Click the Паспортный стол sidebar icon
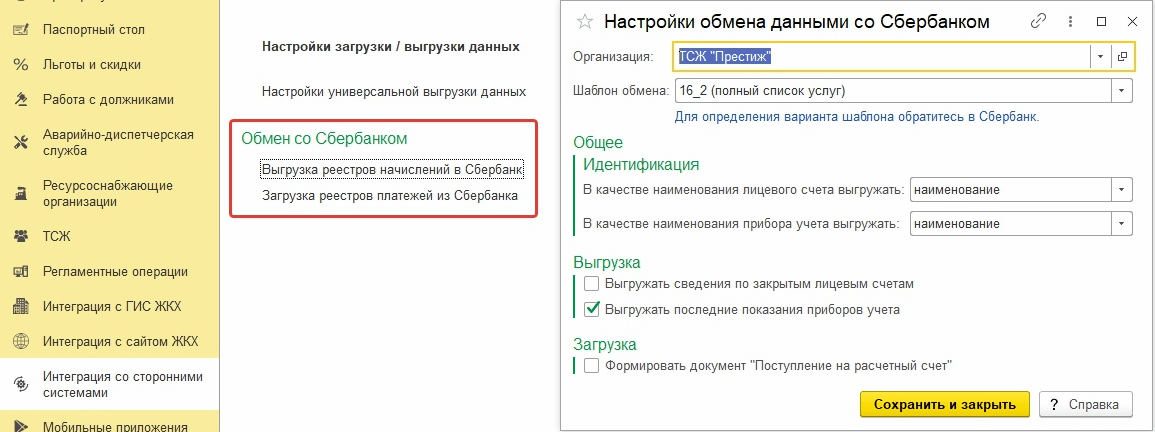 (21, 30)
